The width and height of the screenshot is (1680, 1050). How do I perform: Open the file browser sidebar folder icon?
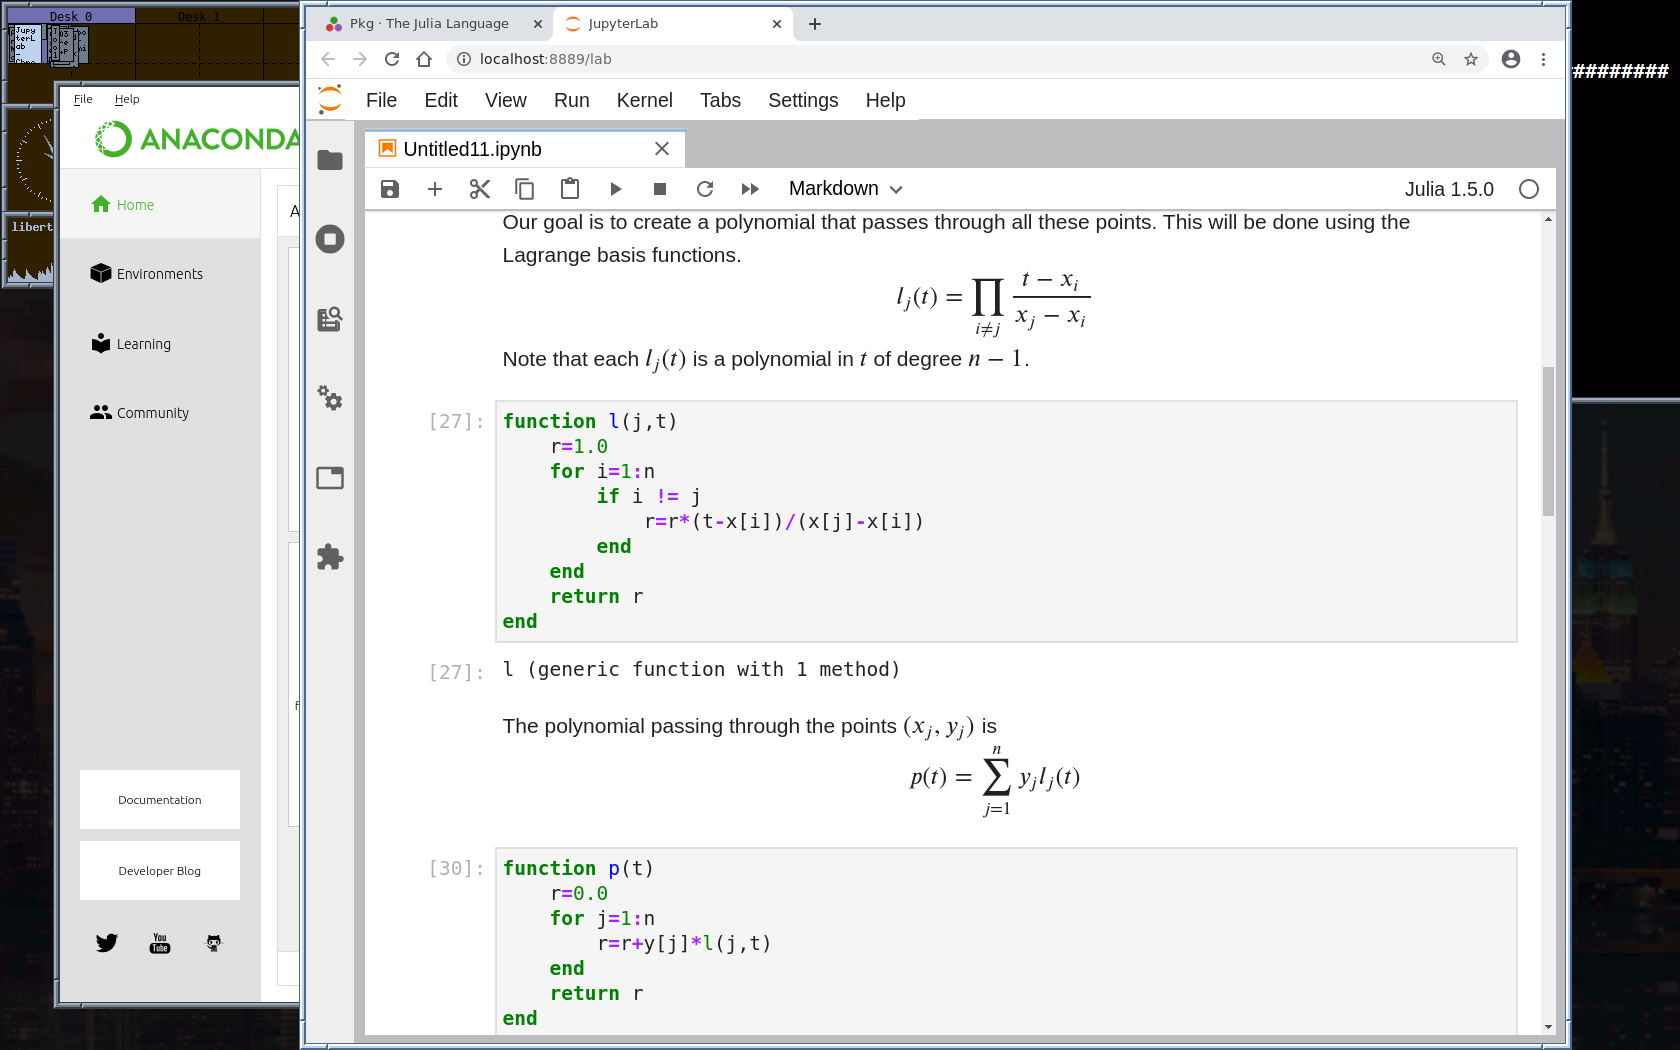(330, 160)
